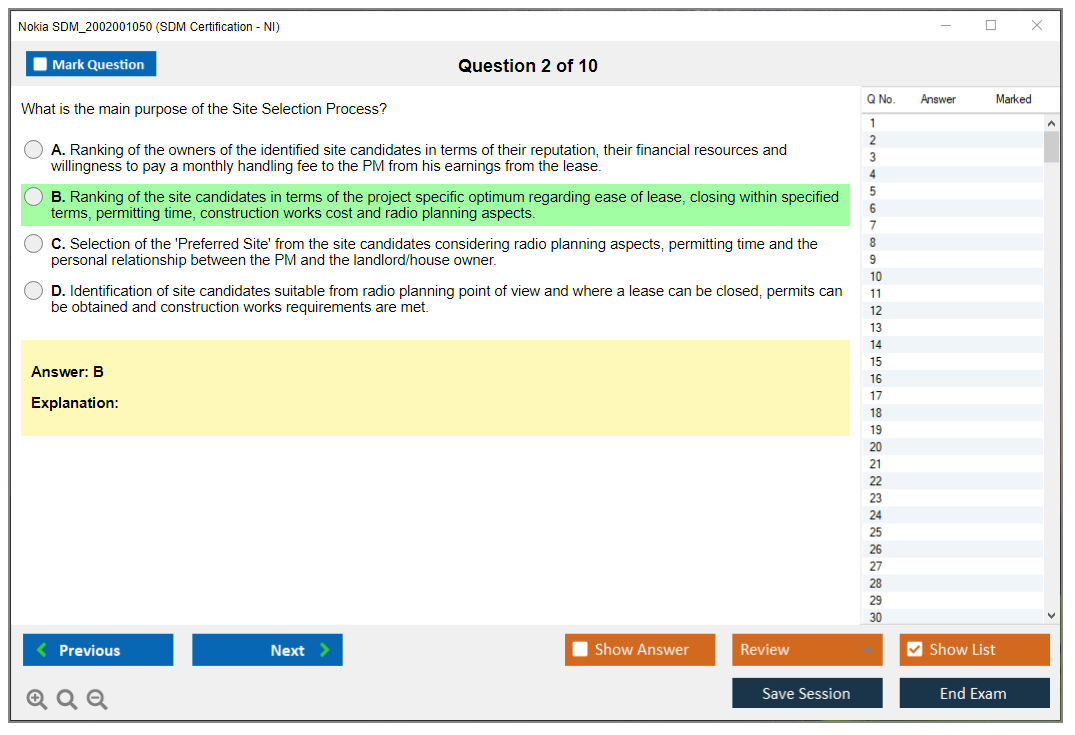Click the zoom in magnifier icon

point(37,700)
